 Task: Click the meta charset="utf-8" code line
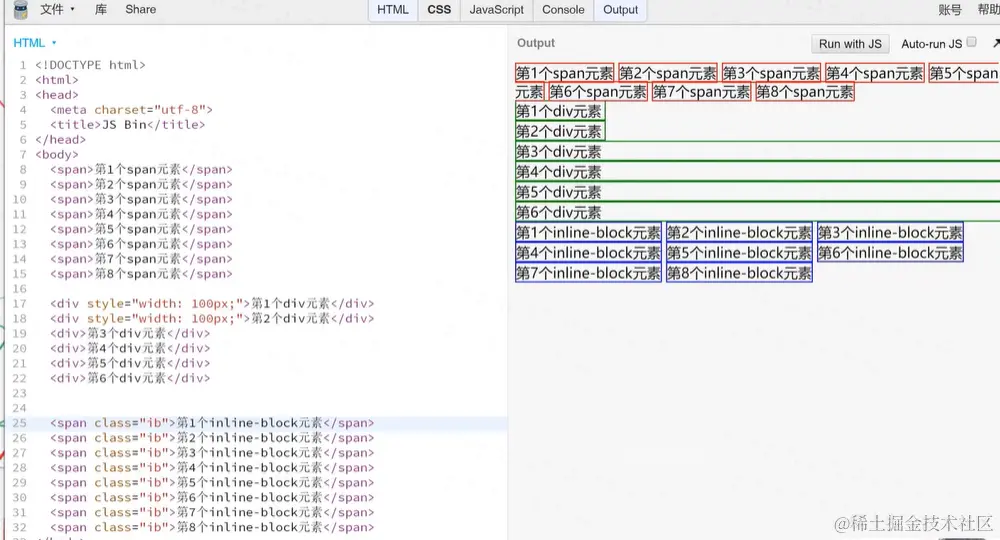click(x=131, y=110)
